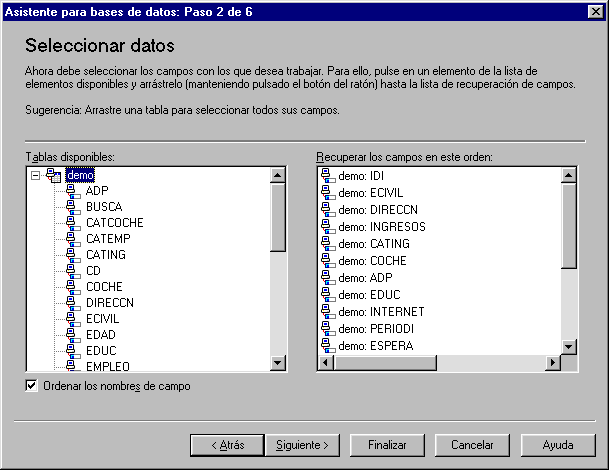Click the Finalizar button
This screenshot has height=470, width=609.
387,445
